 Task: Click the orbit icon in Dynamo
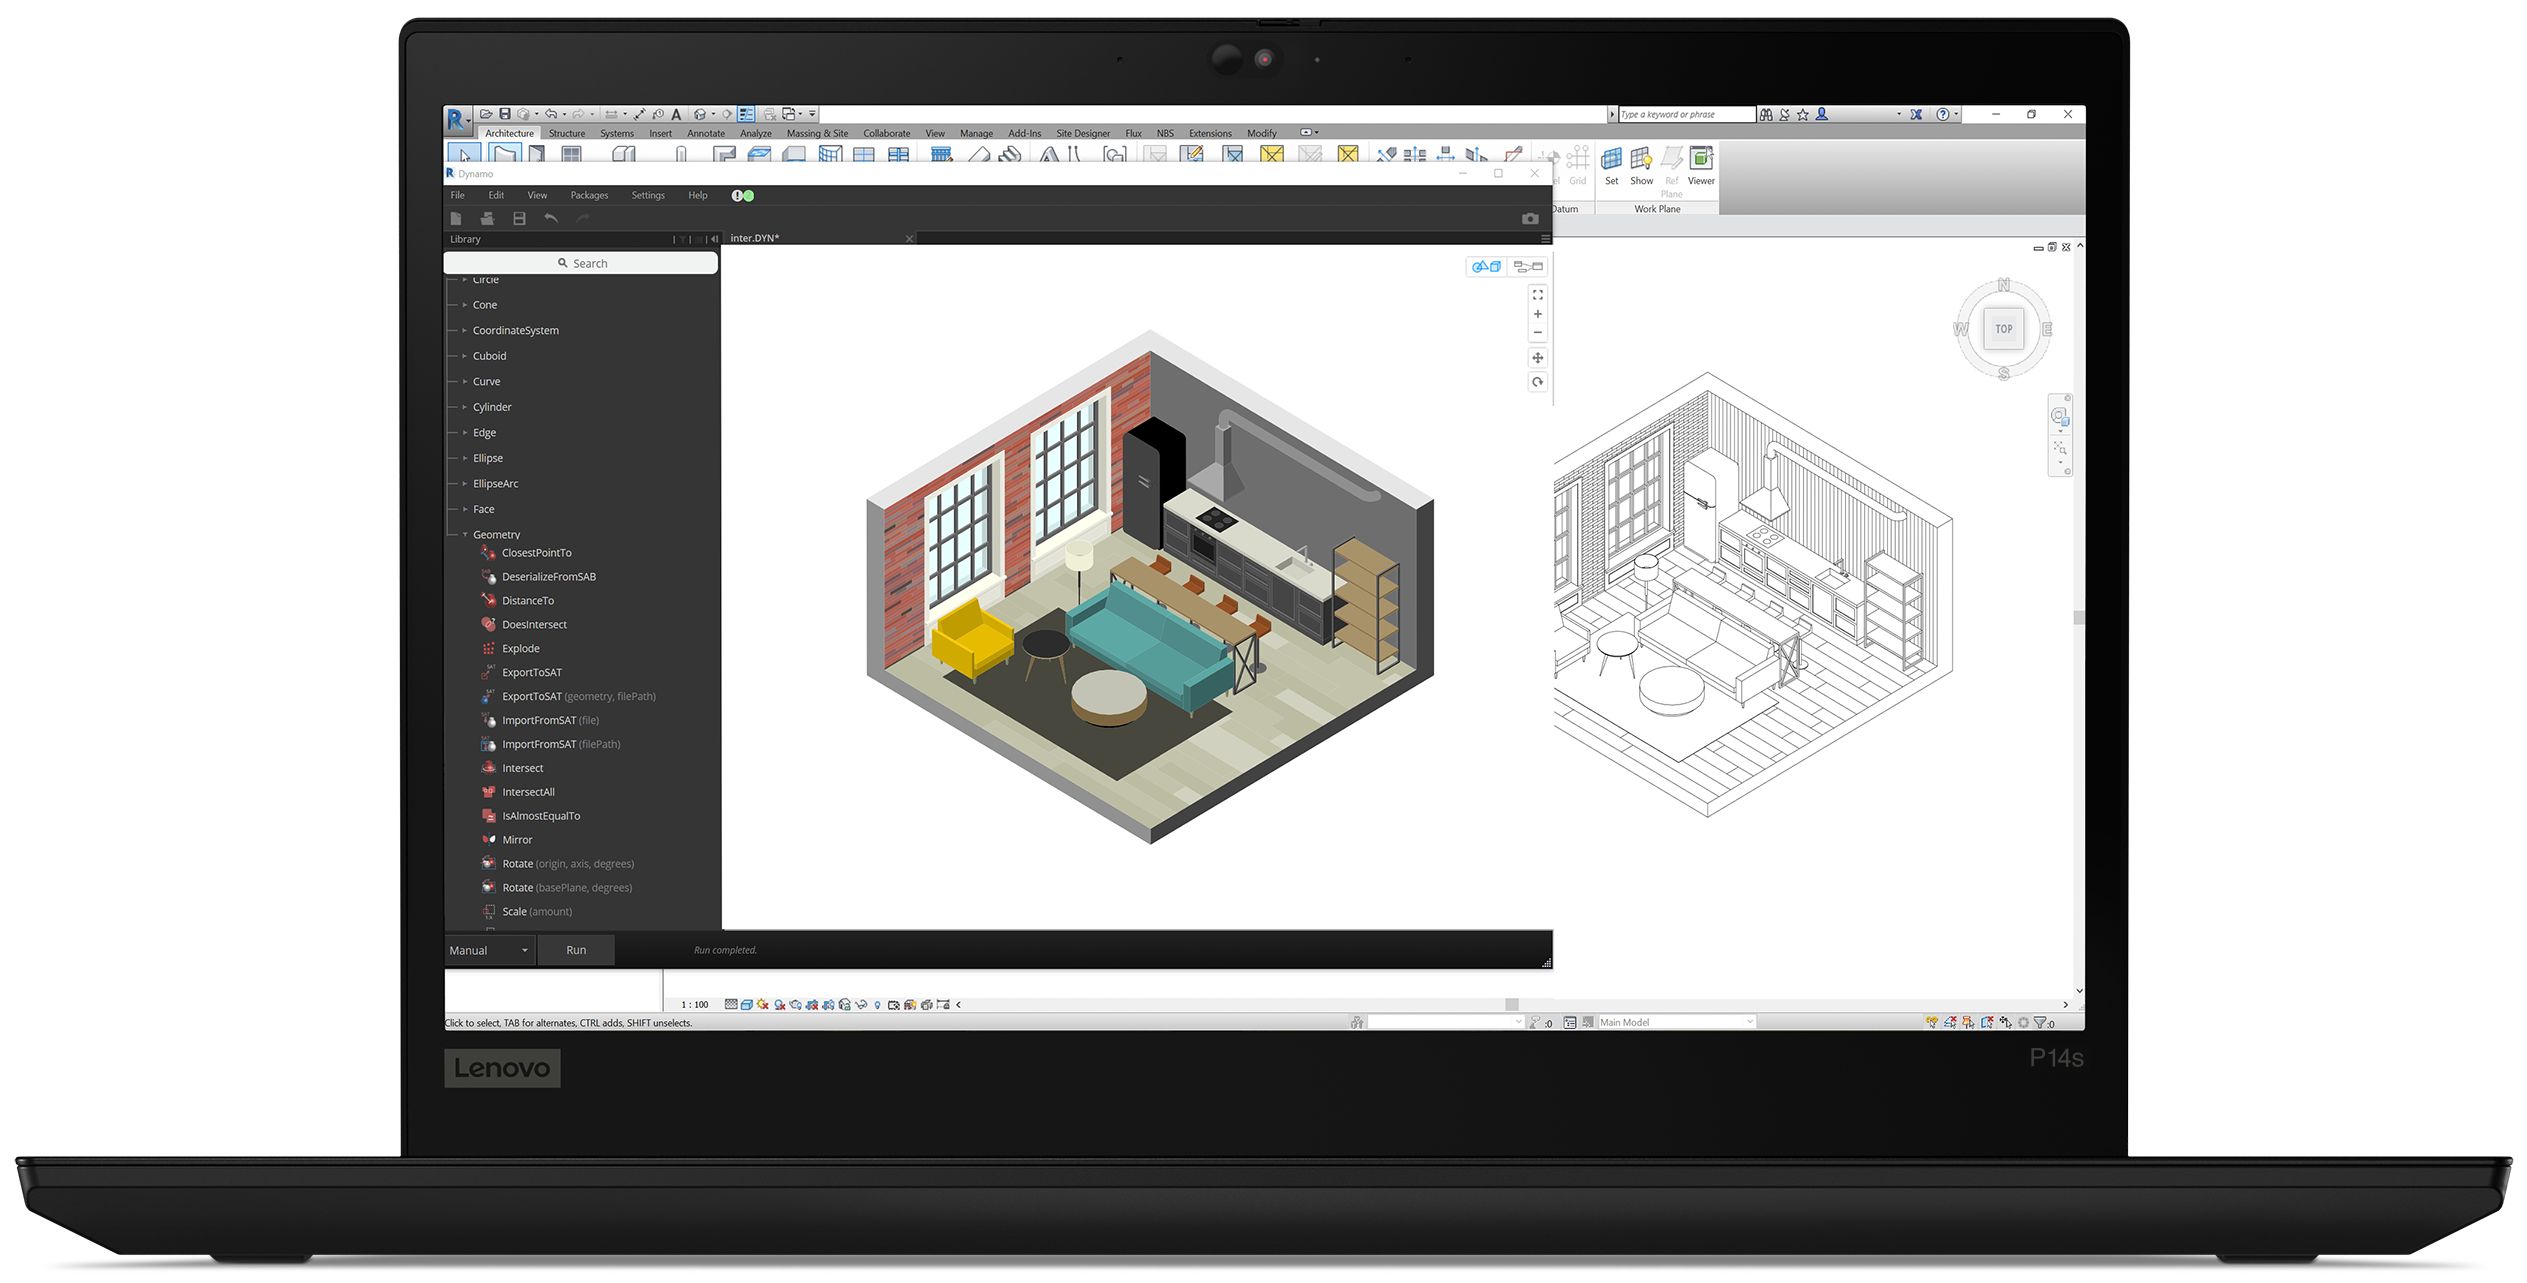coord(1538,382)
